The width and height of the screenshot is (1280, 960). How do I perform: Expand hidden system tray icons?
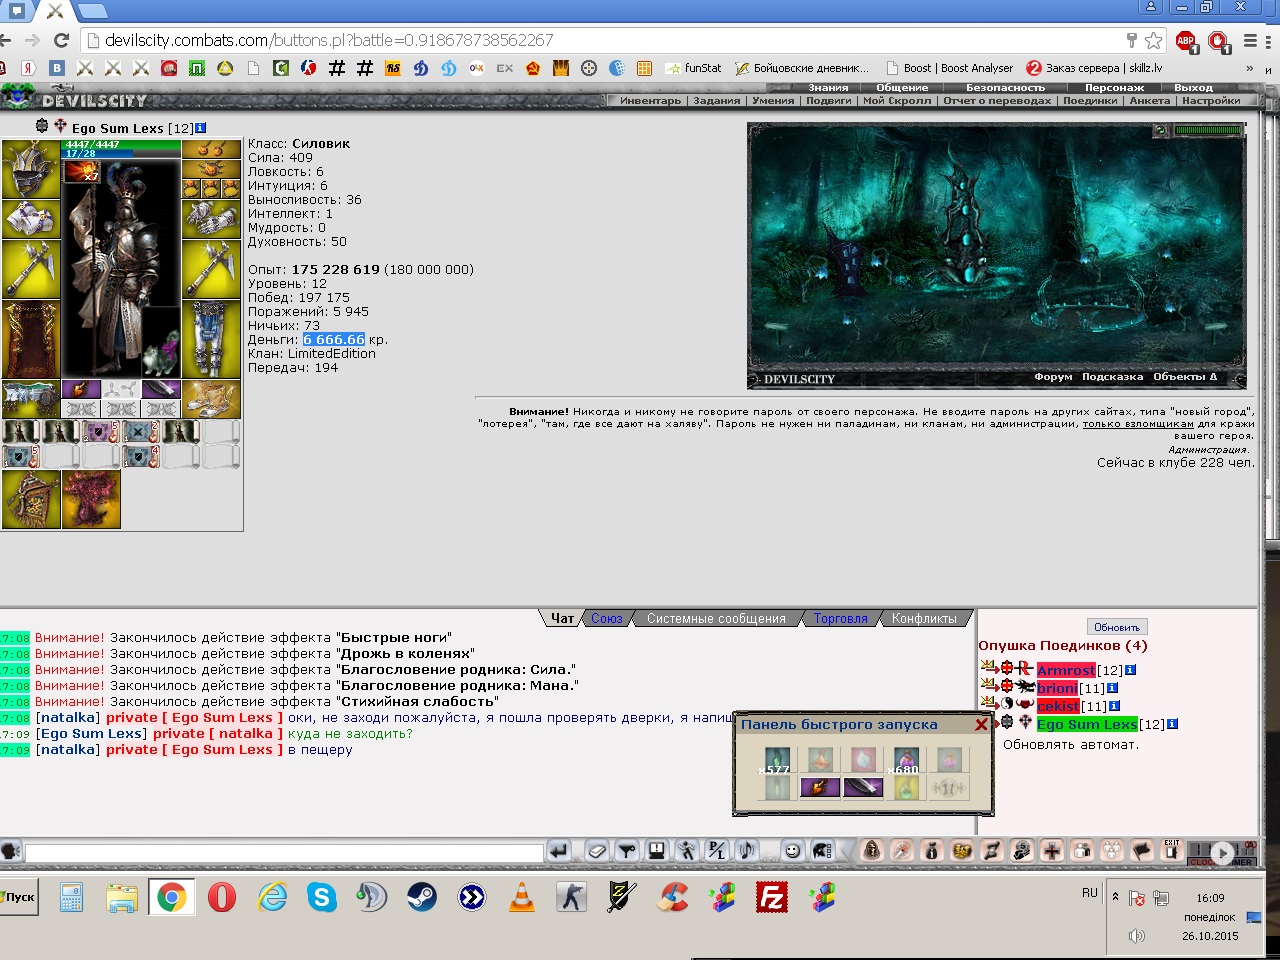pyautogui.click(x=1115, y=896)
